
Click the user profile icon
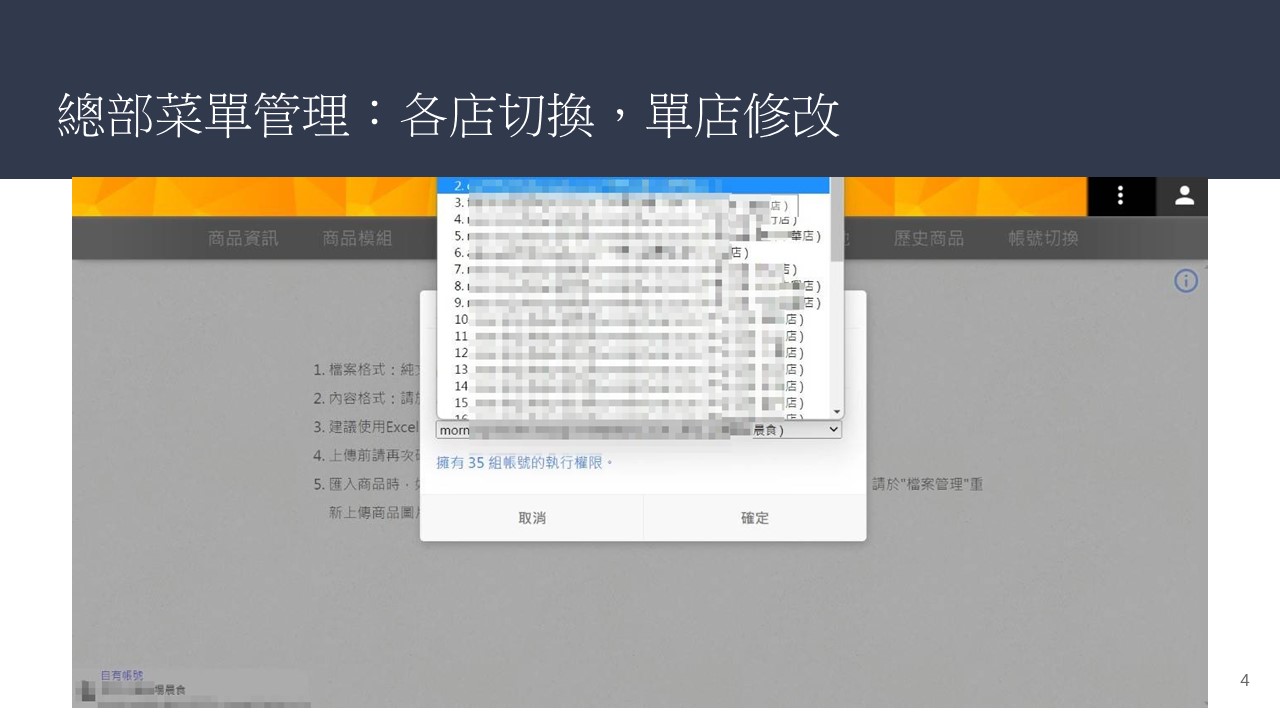click(x=1184, y=196)
